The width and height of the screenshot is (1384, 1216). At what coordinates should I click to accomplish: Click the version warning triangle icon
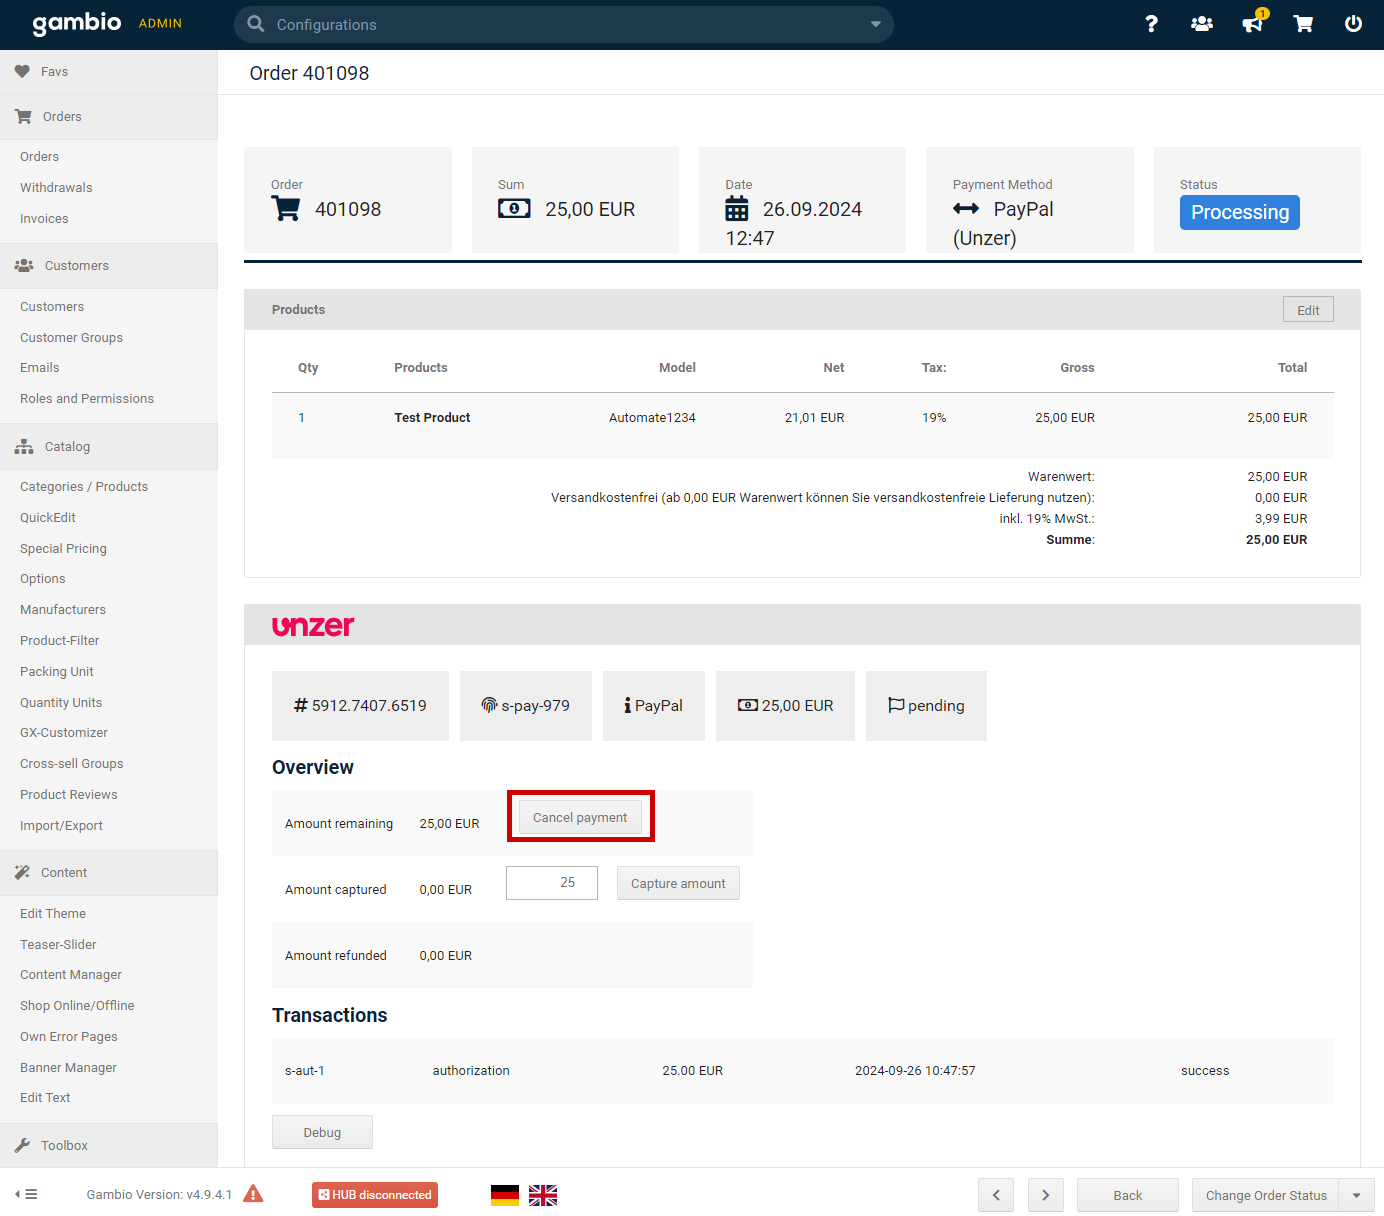pos(254,1194)
